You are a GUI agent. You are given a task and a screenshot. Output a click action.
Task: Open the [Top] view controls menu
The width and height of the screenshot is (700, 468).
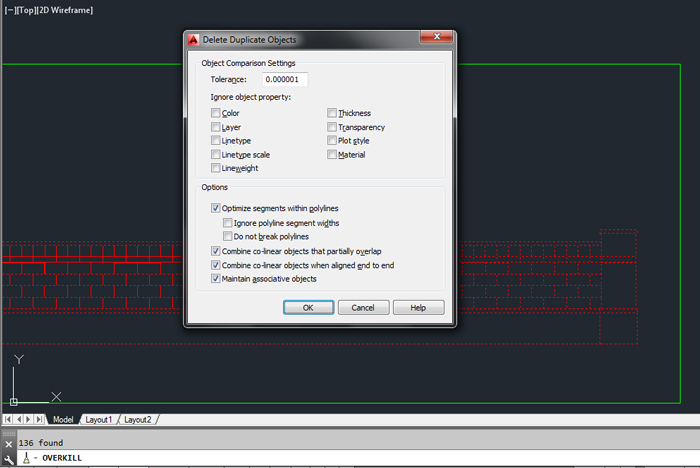tap(26, 10)
